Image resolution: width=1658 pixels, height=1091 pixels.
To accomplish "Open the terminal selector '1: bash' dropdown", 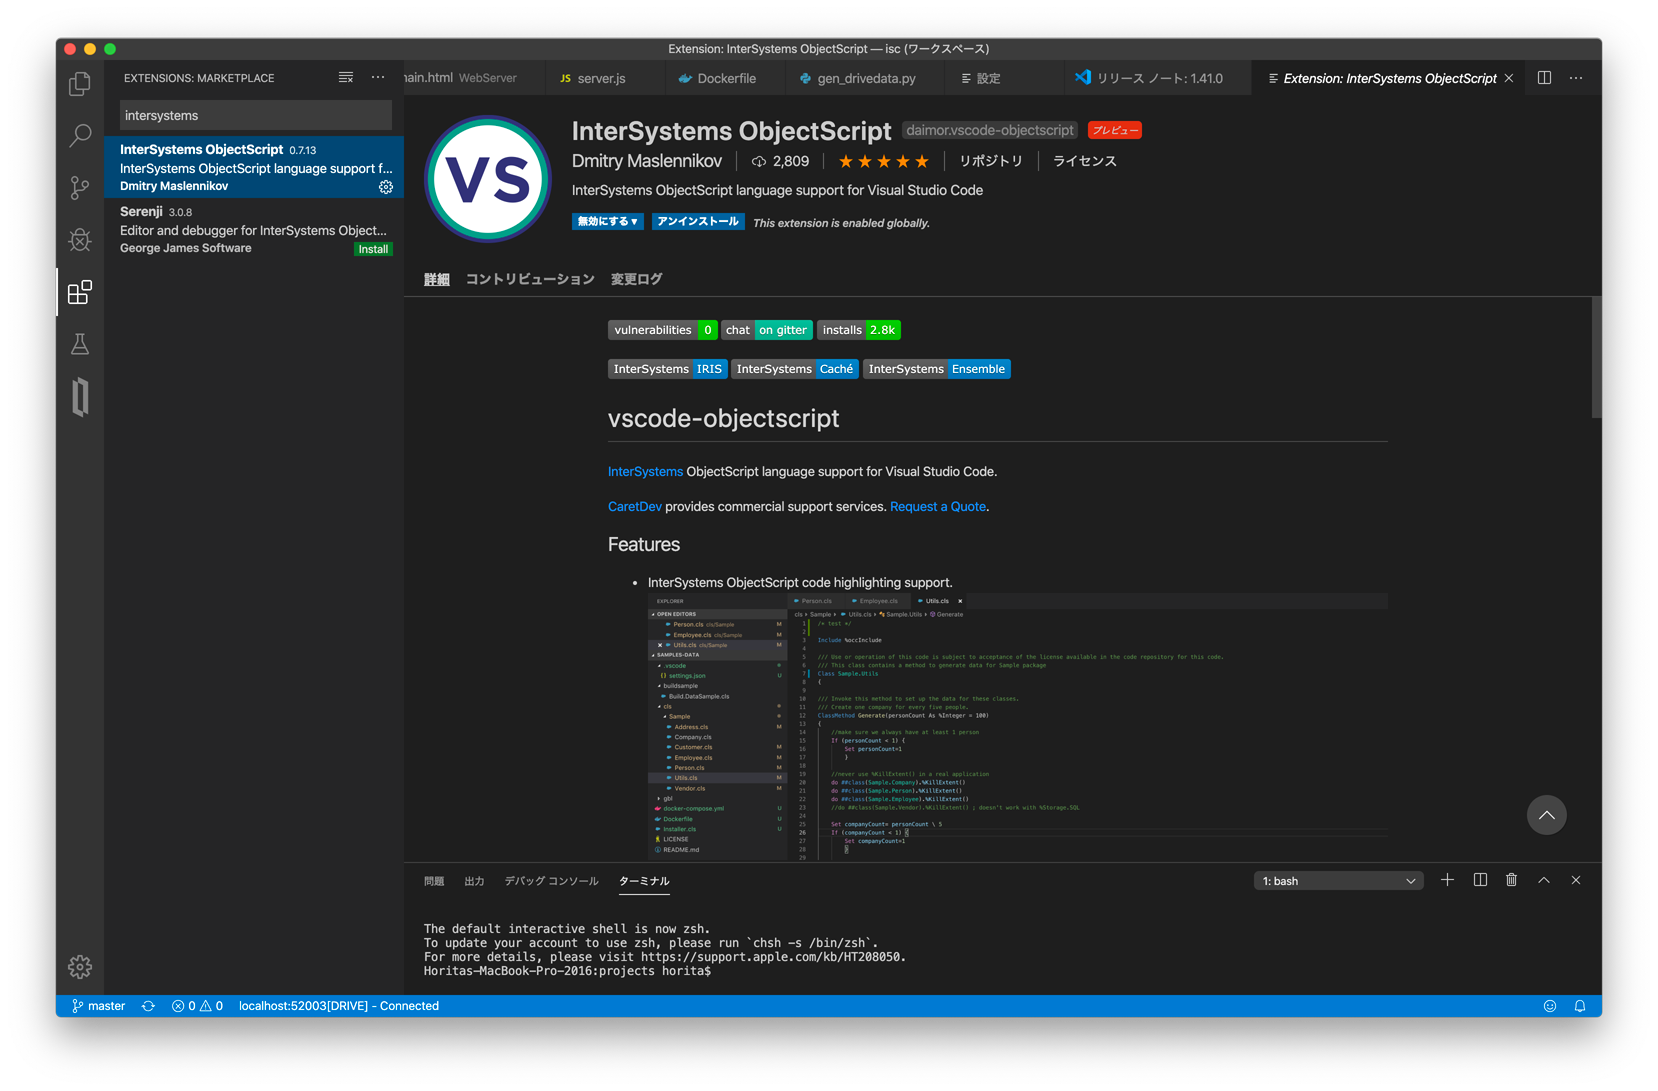I will [x=1338, y=881].
